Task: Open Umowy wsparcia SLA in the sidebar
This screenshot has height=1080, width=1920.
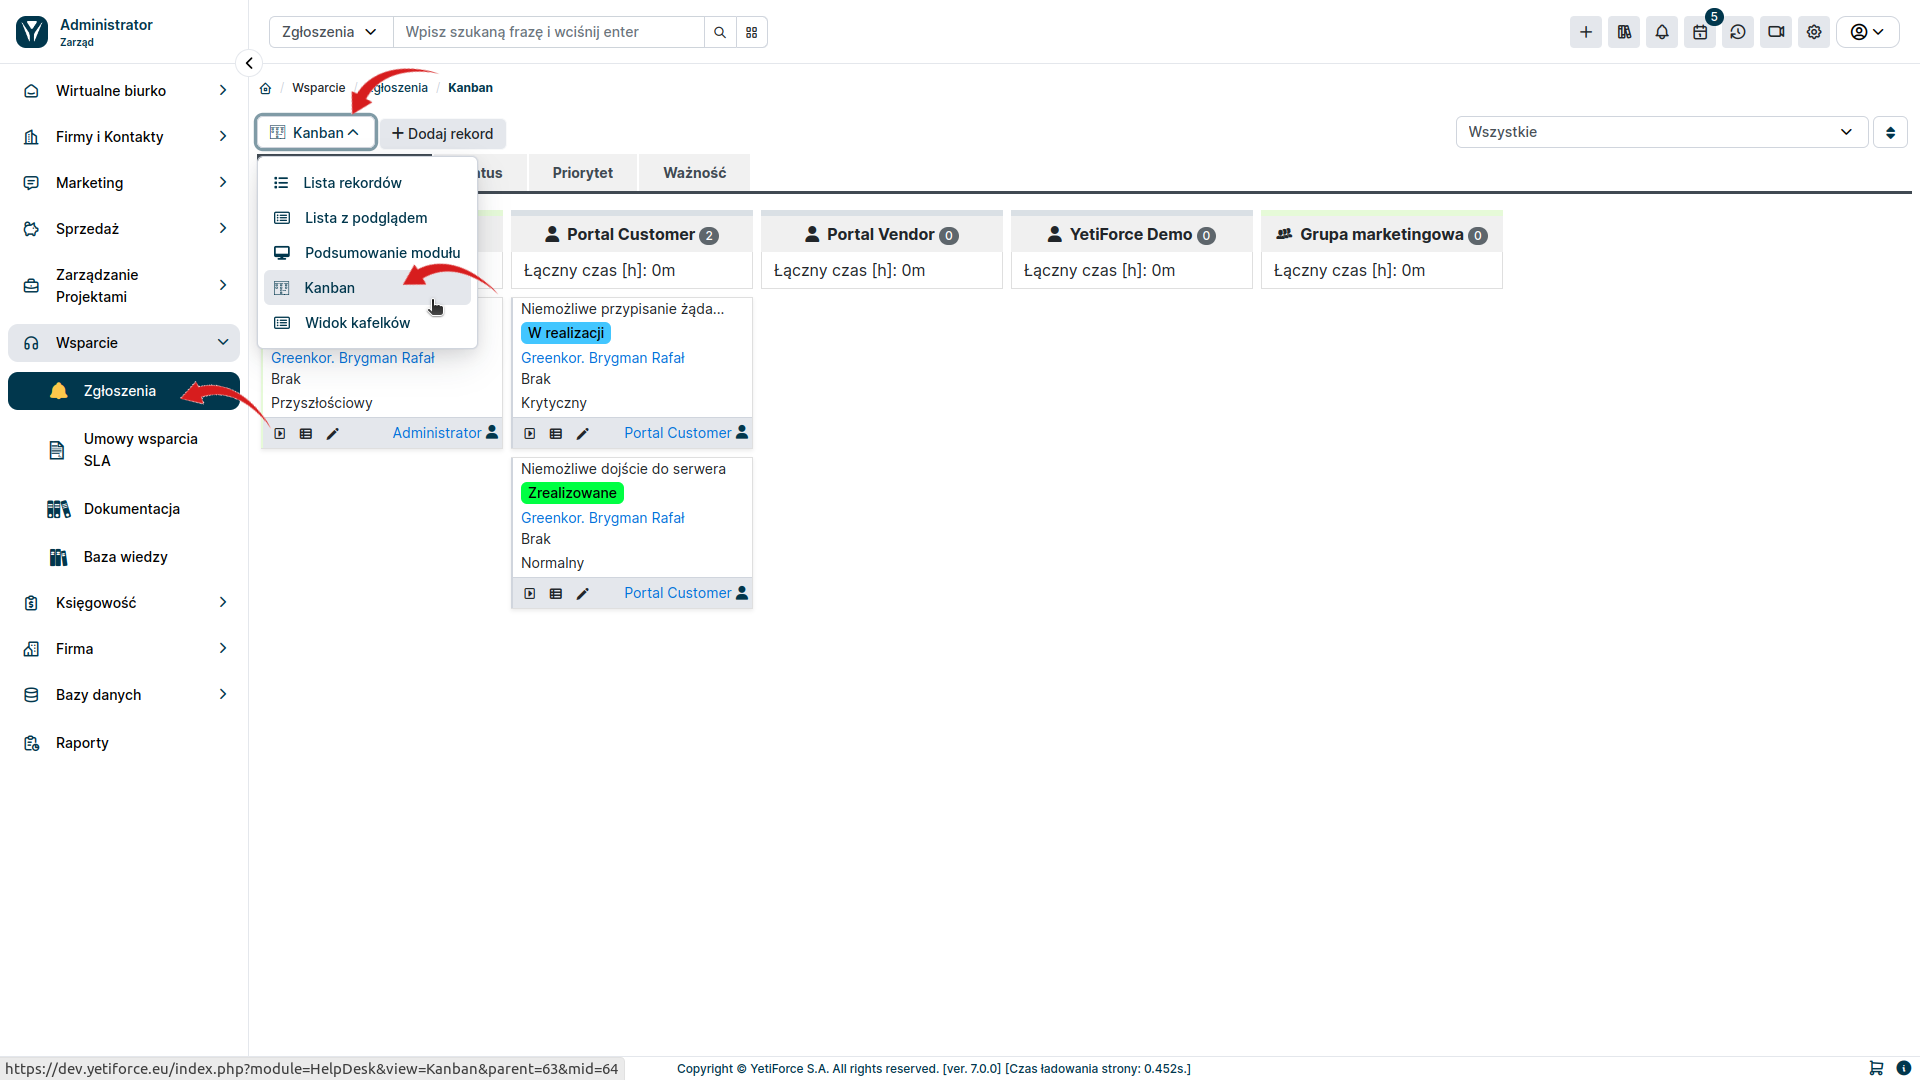Action: (124, 450)
